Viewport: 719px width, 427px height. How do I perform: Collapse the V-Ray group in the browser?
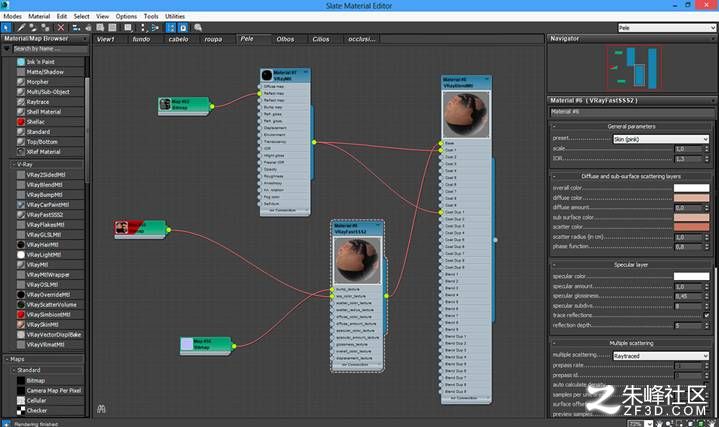coord(13,164)
